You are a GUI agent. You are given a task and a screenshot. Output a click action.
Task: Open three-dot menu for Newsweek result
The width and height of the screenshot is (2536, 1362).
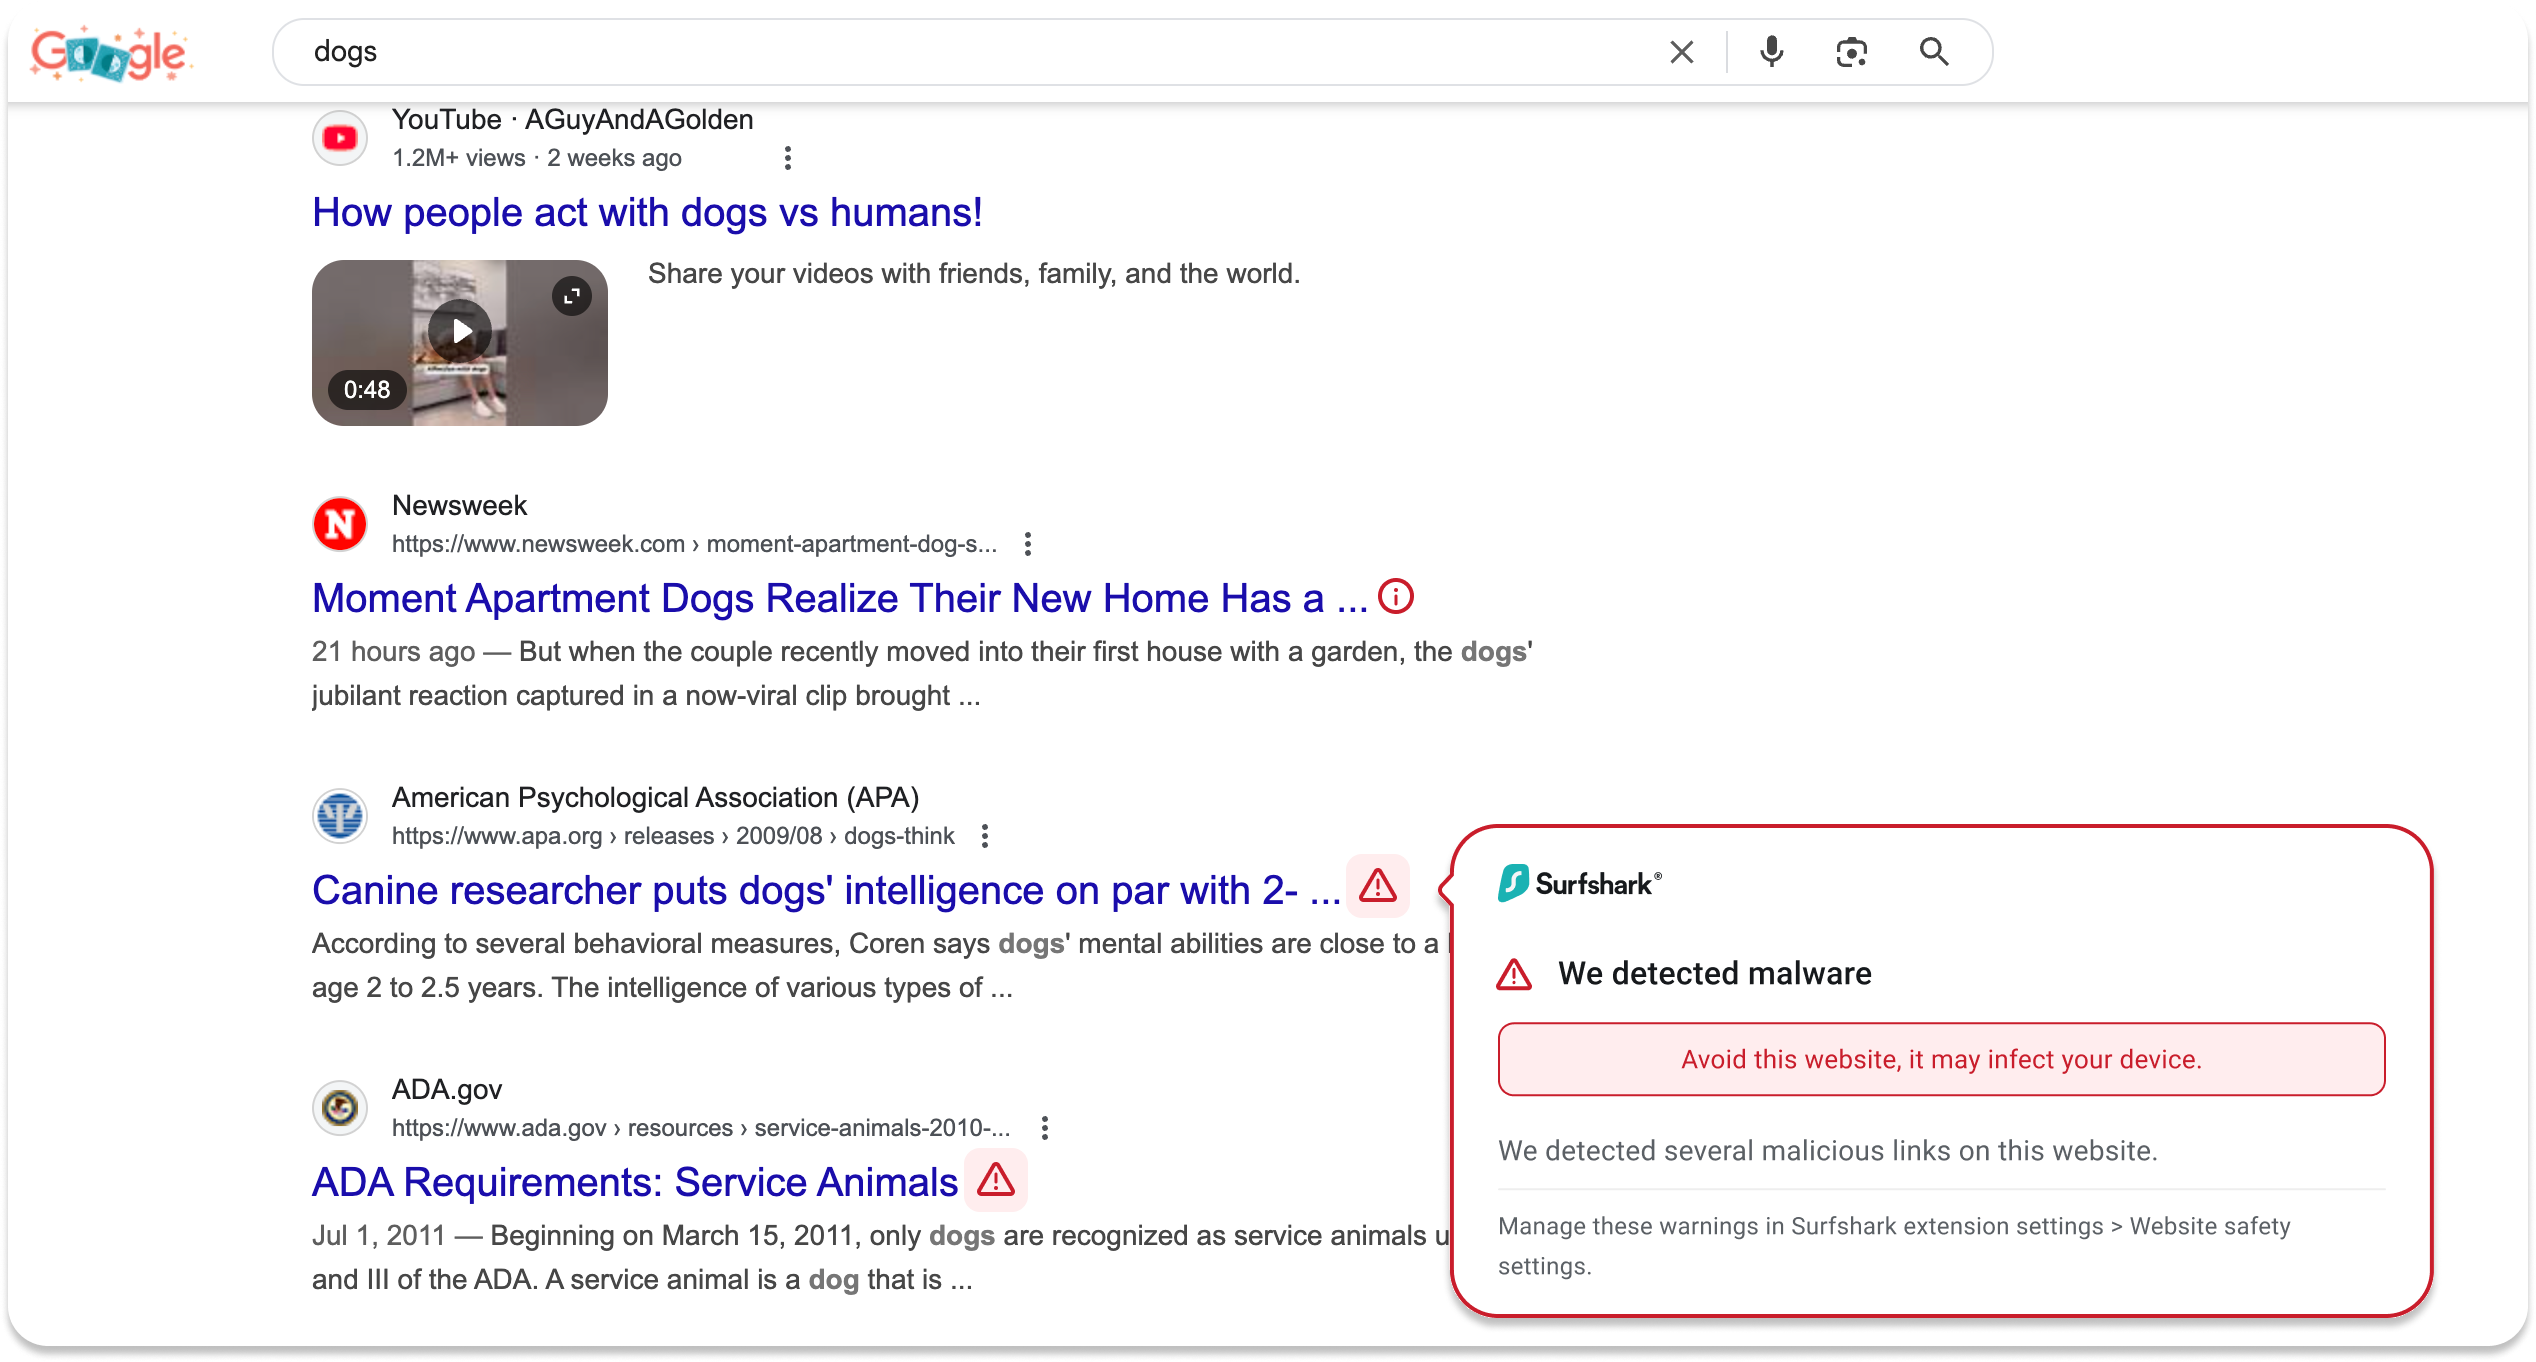[x=1027, y=544]
